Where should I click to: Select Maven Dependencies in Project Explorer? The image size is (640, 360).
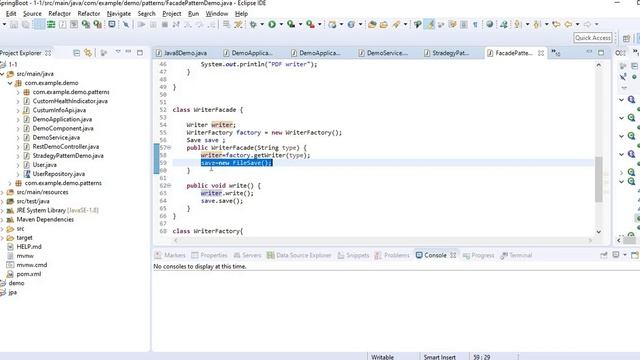[45, 220]
